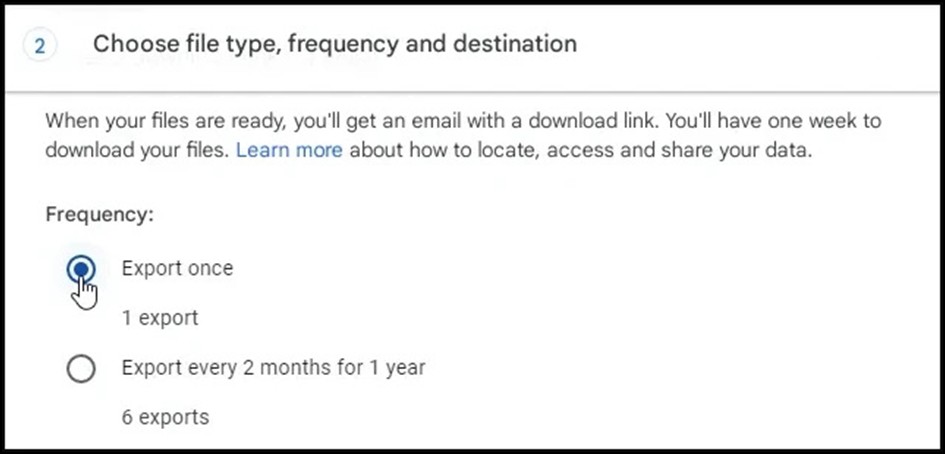This screenshot has height=454, width=945.
Task: Click the "Export once" label text
Action: click(x=177, y=268)
